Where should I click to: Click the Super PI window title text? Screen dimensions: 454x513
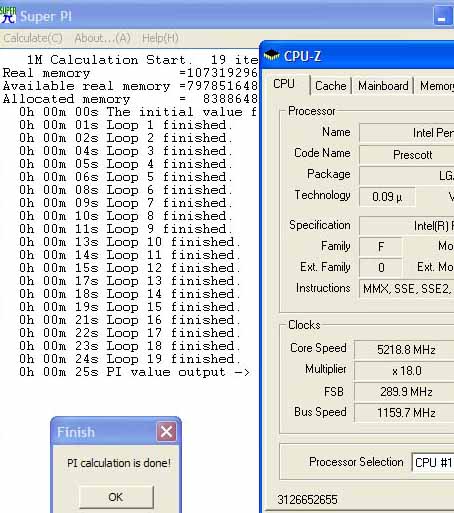[x=46, y=16]
